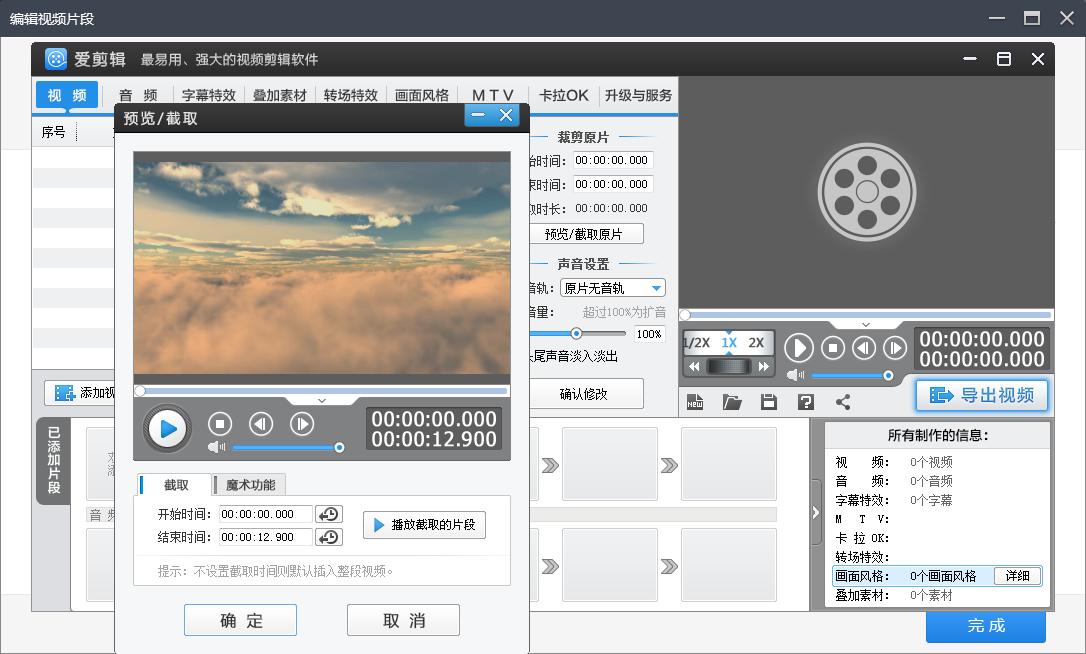The image size is (1086, 654).
Task: Click the new project icon in toolbar
Action: 695,402
